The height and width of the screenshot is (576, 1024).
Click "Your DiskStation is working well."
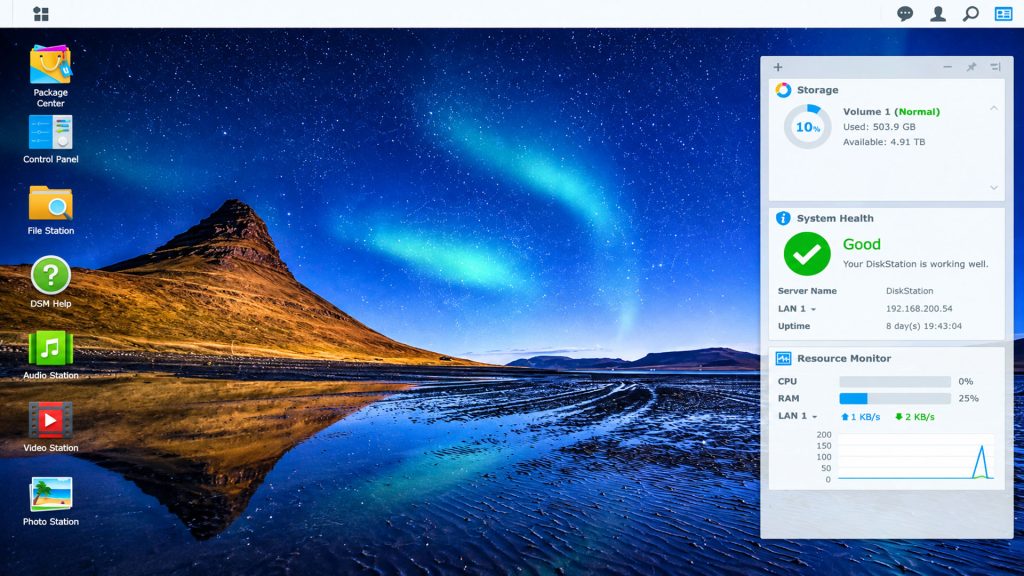[x=915, y=264]
